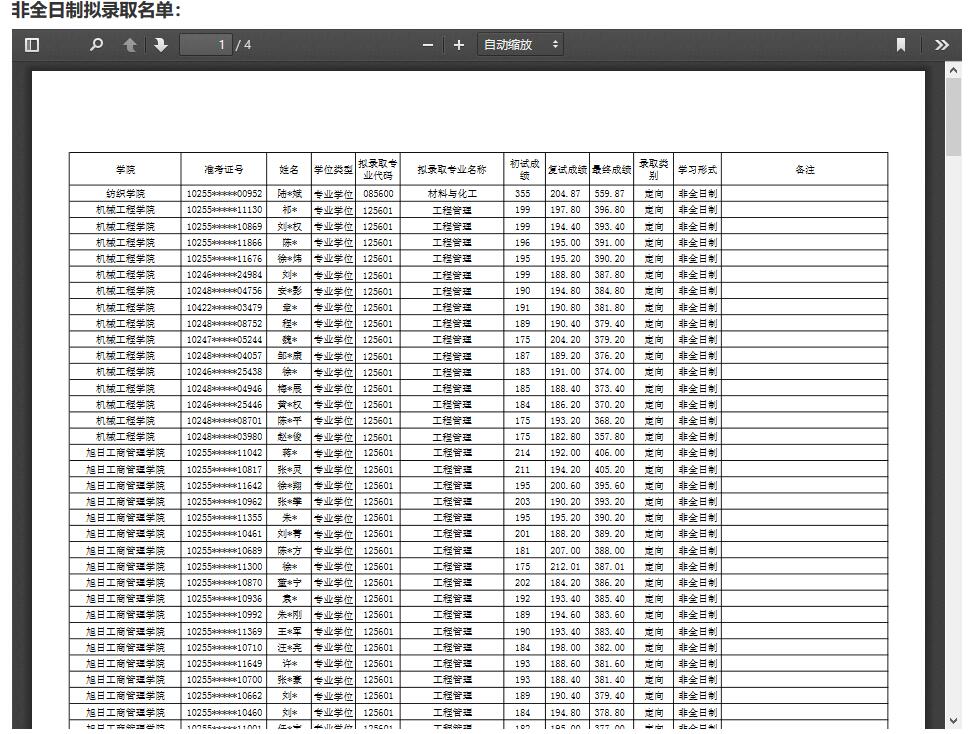Viewport: 968px width, 734px height.
Task: Click the 材料与化工 major name cell
Action: 452,194
